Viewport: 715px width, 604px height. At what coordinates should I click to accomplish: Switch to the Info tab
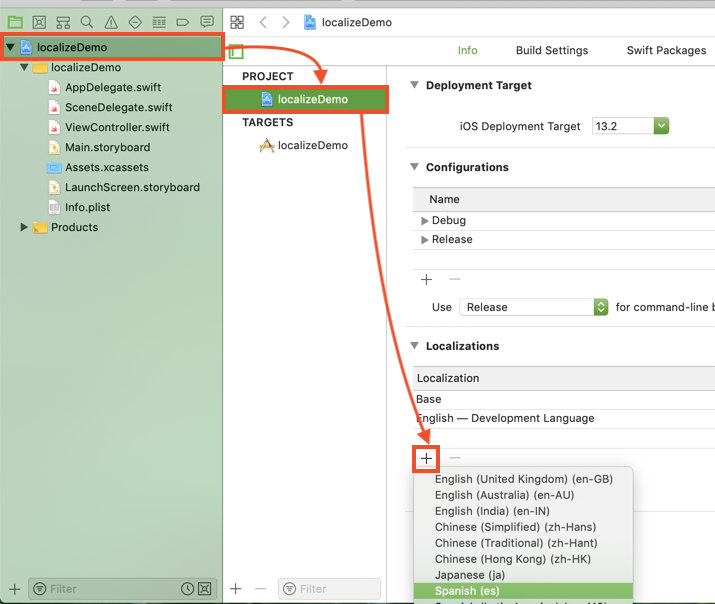[467, 50]
